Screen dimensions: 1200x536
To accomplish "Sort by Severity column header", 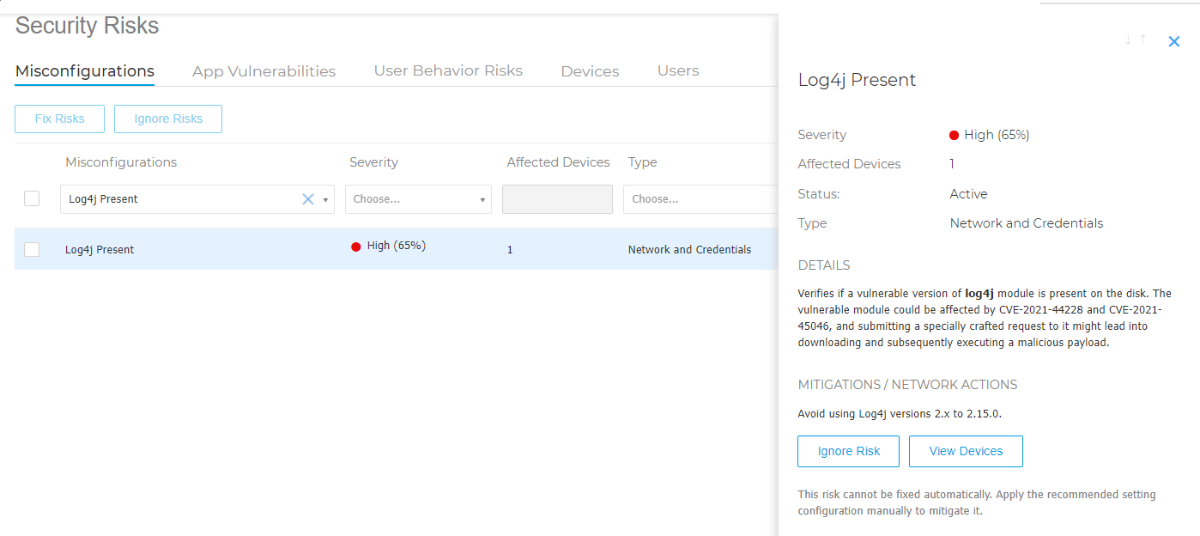I will click(x=374, y=162).
